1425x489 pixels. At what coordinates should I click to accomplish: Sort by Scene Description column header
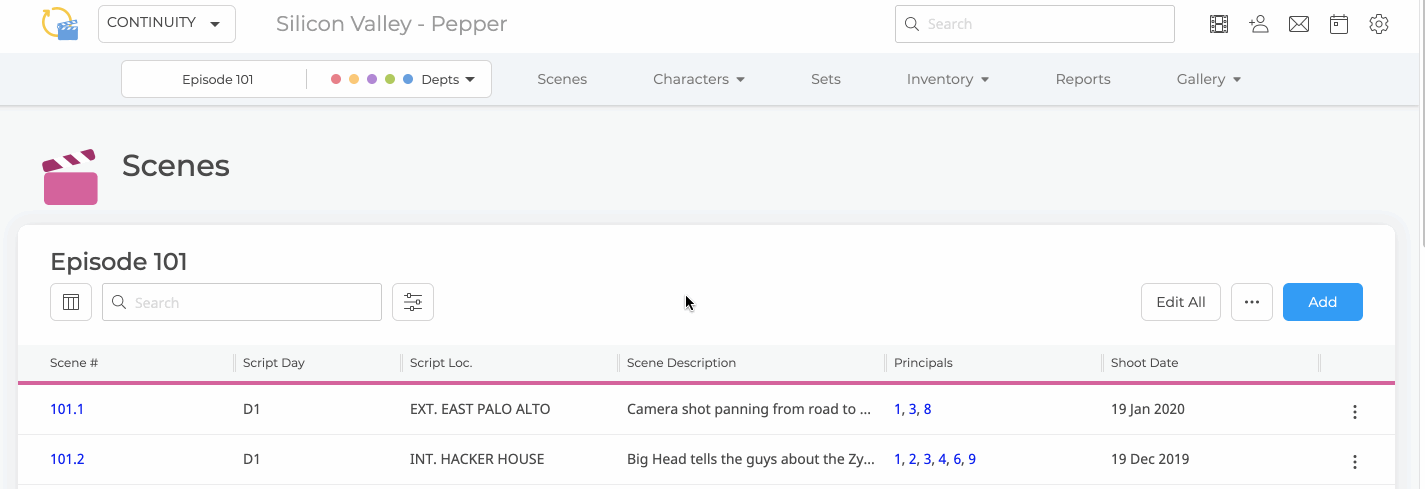[x=681, y=363]
